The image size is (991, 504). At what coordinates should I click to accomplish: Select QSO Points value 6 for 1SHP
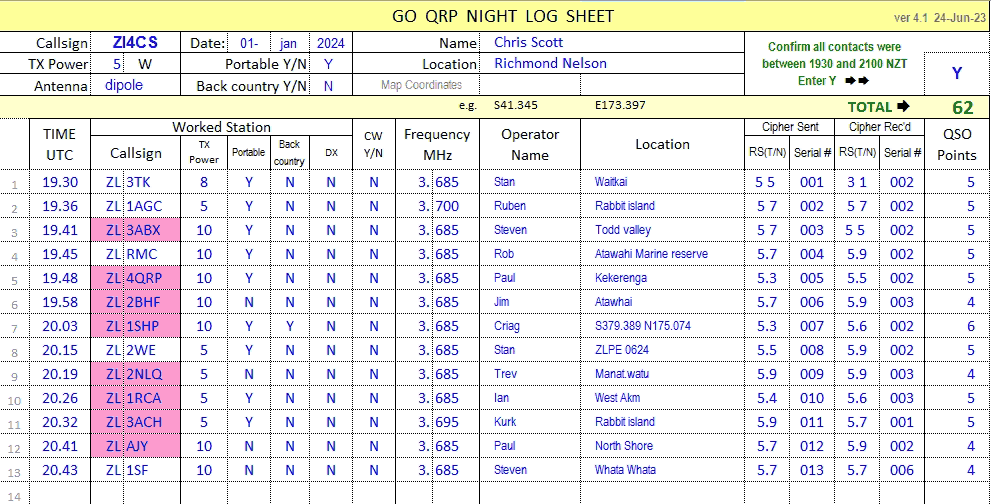point(957,326)
